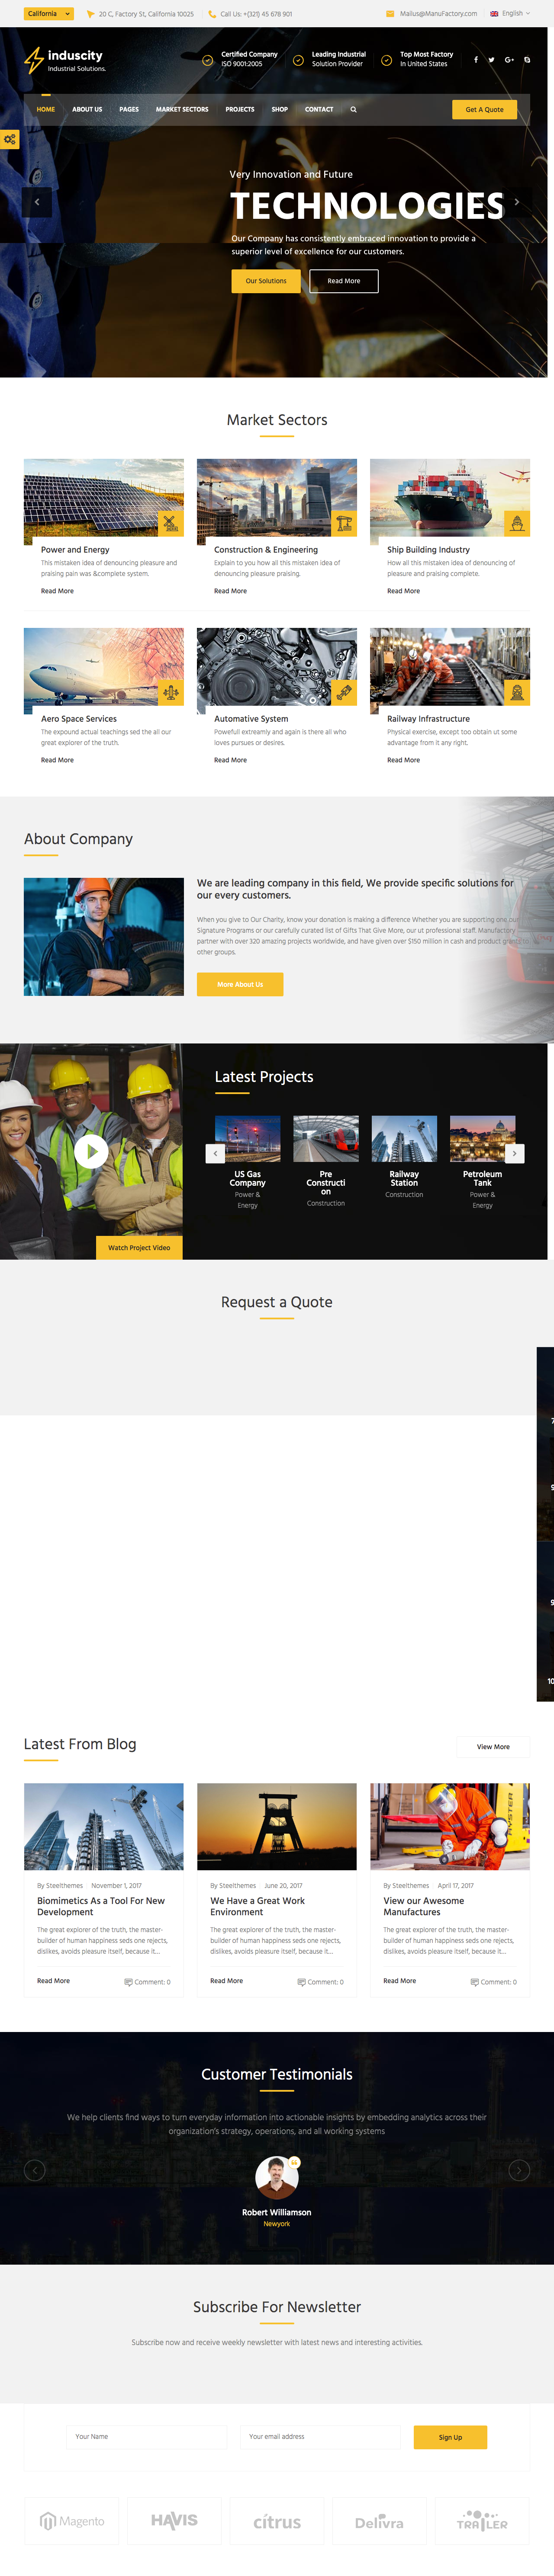Play the project video
The height and width of the screenshot is (2576, 554).
click(91, 1152)
